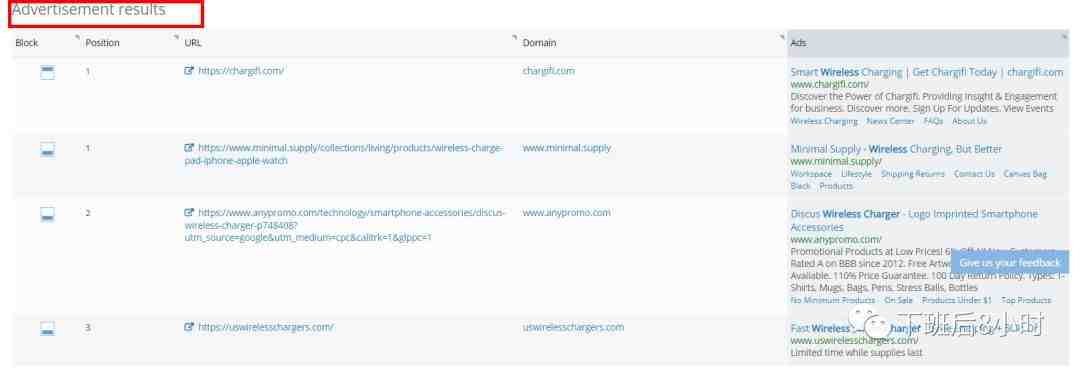The image size is (1080, 372).
Task: Click position value 3 in the uswirelesschargers.com row
Action: 88,327
